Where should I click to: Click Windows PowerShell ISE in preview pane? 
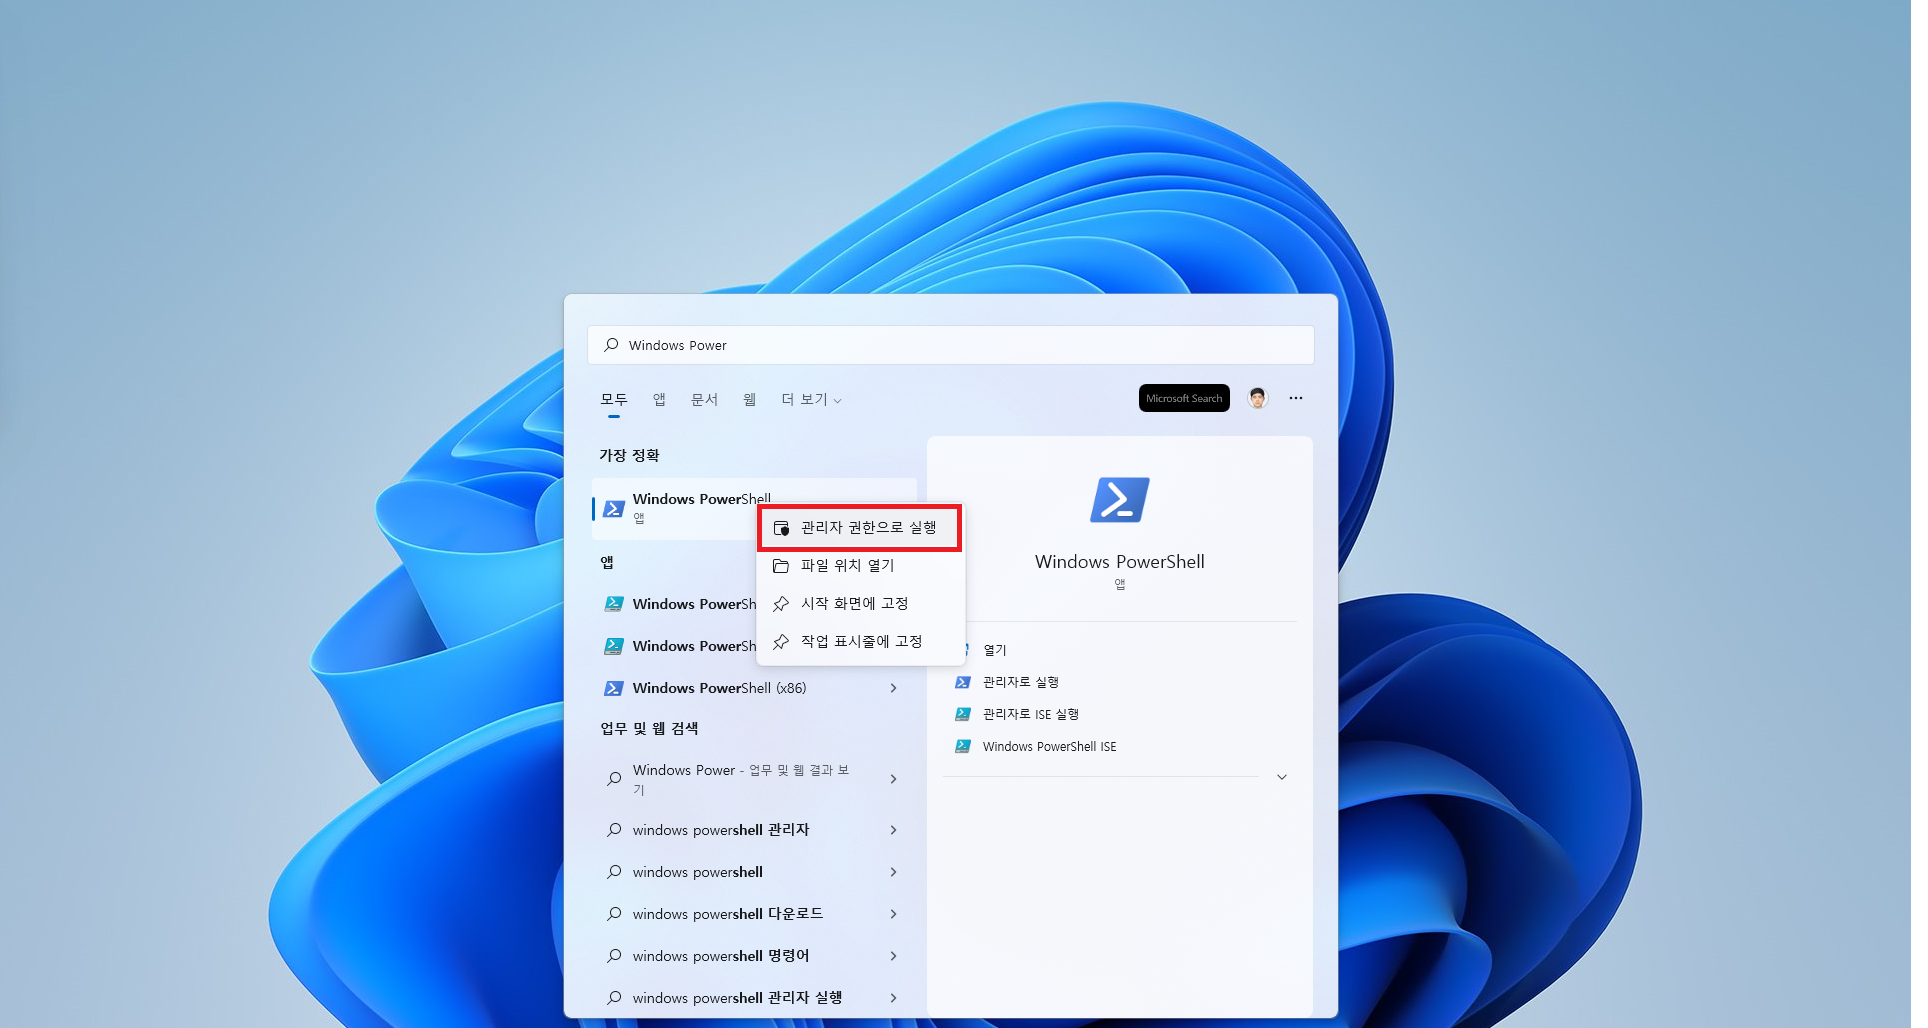pos(1050,747)
